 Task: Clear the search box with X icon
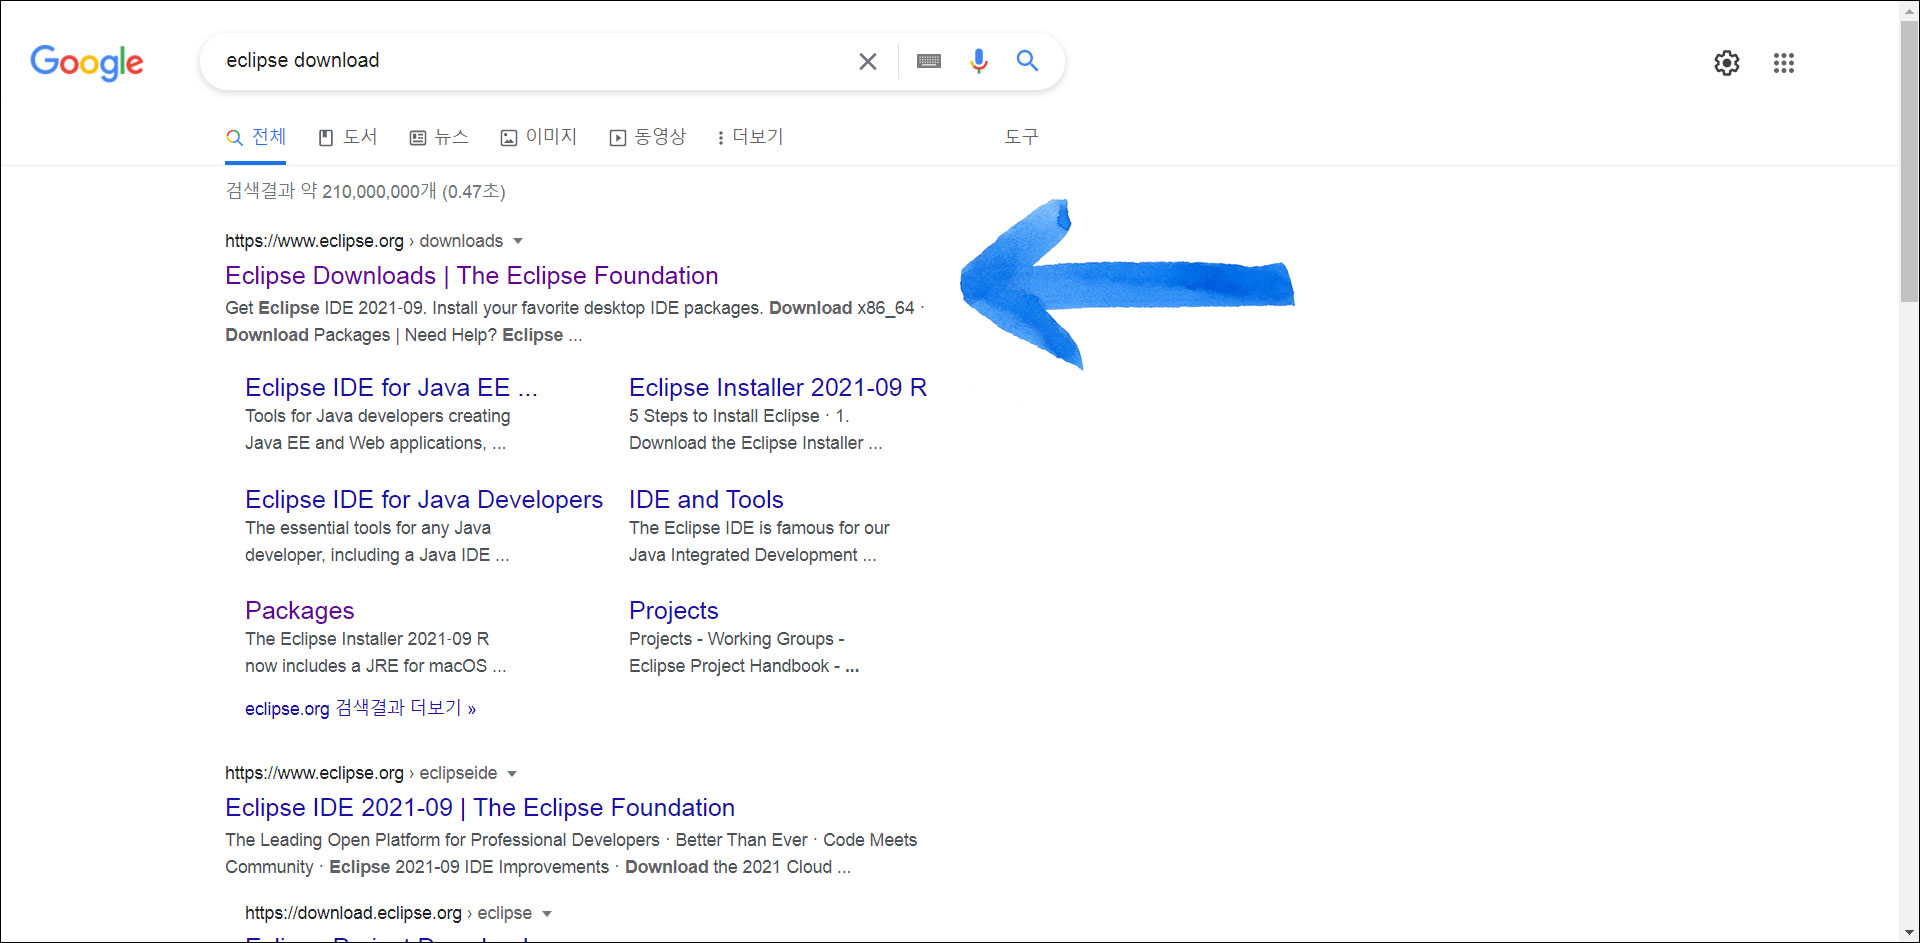[868, 61]
